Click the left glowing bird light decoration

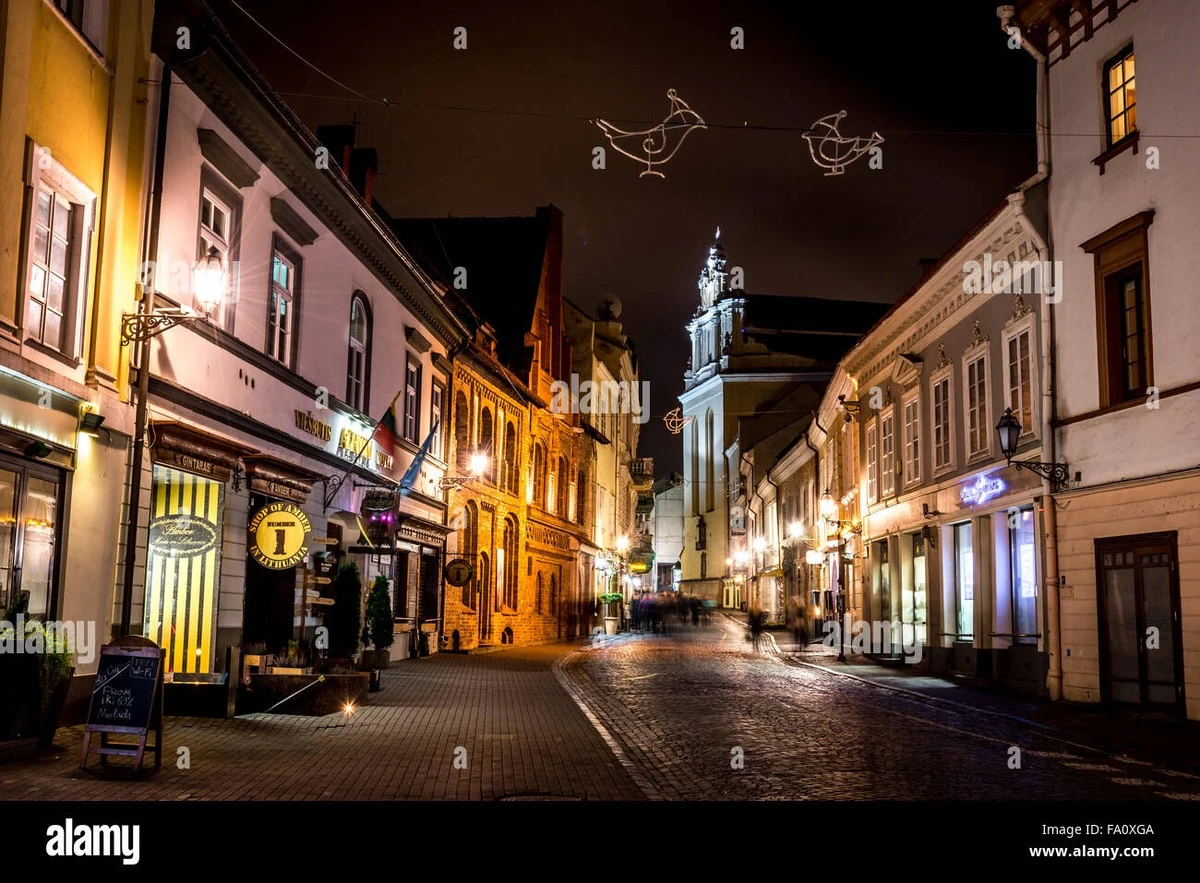point(651,133)
